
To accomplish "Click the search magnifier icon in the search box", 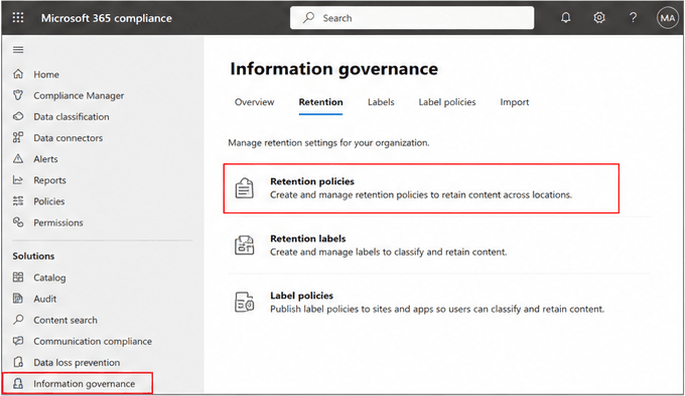I will click(309, 17).
